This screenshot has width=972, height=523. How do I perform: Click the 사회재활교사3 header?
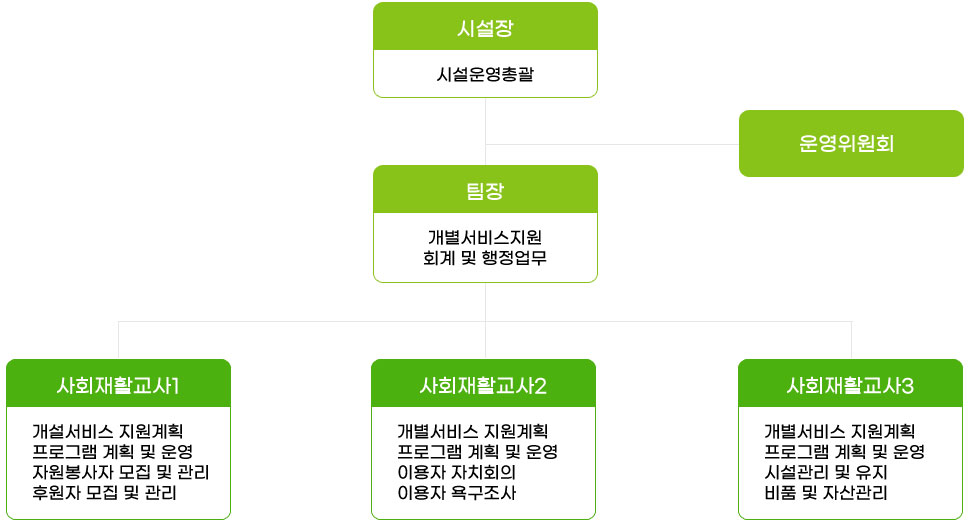click(x=850, y=385)
